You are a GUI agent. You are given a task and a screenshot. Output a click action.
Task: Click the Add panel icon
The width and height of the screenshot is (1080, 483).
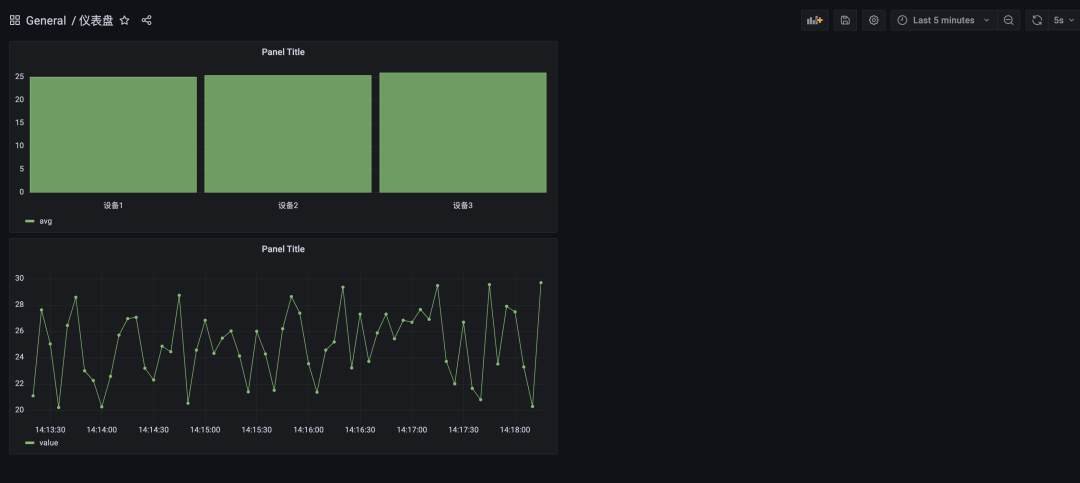click(814, 20)
